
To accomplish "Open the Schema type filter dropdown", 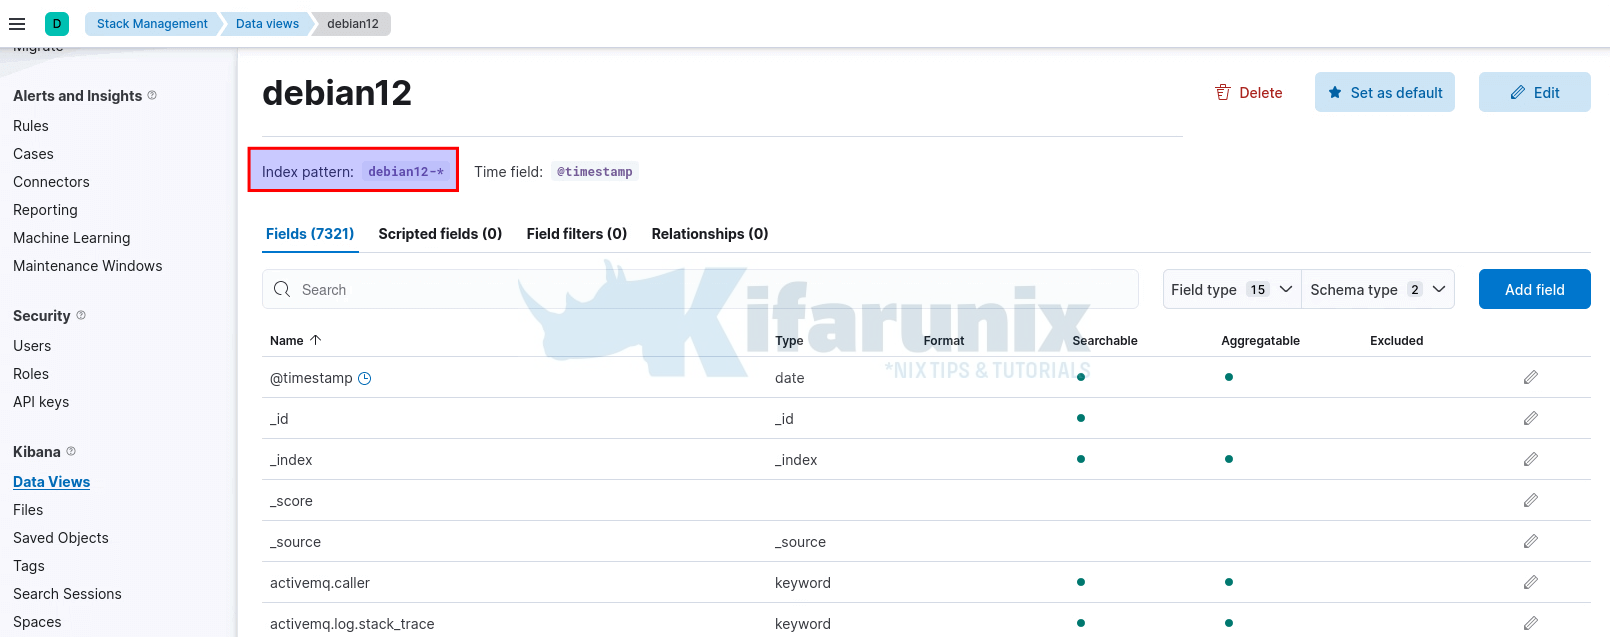I will pyautogui.click(x=1377, y=290).
